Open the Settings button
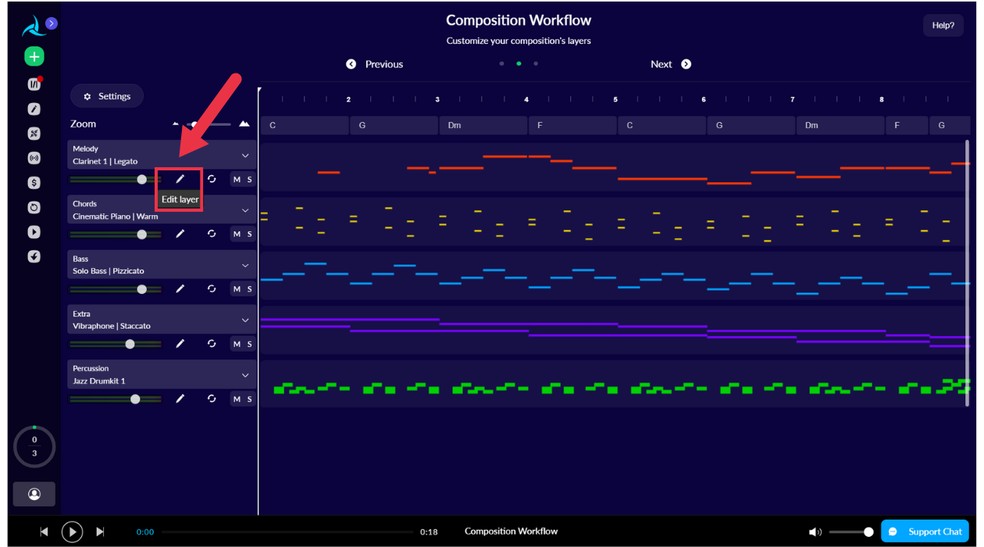 [x=107, y=96]
